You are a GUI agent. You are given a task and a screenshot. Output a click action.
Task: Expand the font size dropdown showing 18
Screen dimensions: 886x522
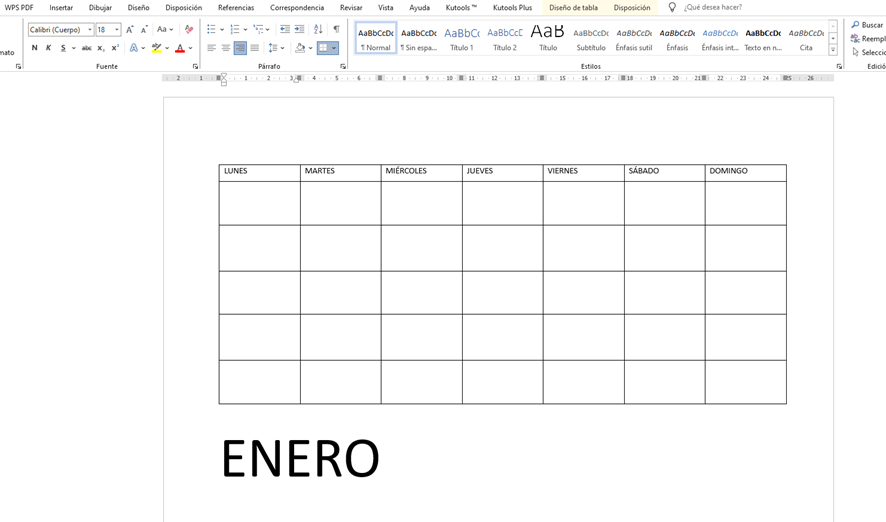click(117, 29)
